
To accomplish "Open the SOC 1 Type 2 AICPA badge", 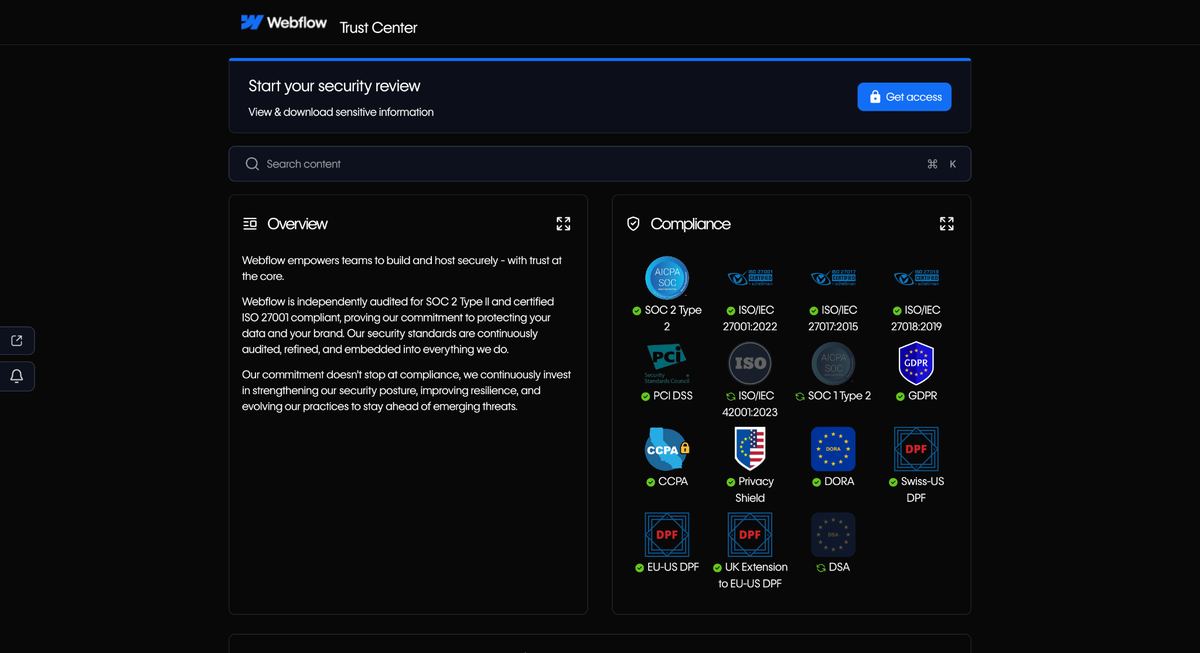I will click(x=833, y=364).
